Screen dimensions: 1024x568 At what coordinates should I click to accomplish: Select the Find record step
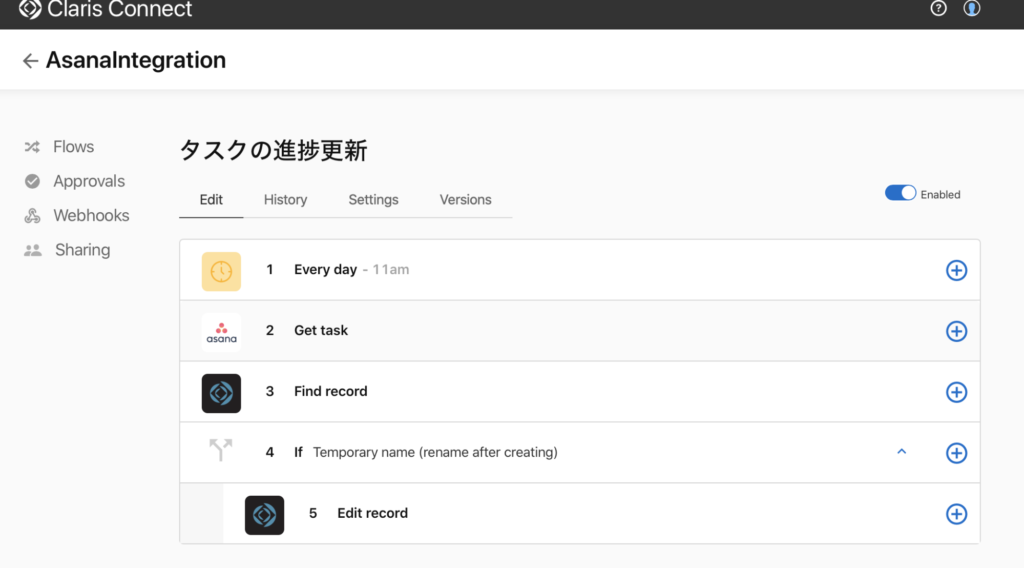tap(330, 392)
